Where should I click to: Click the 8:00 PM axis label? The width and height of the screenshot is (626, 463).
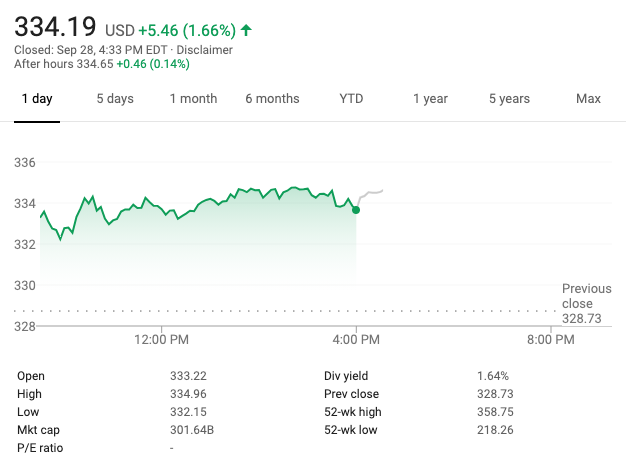point(551,340)
